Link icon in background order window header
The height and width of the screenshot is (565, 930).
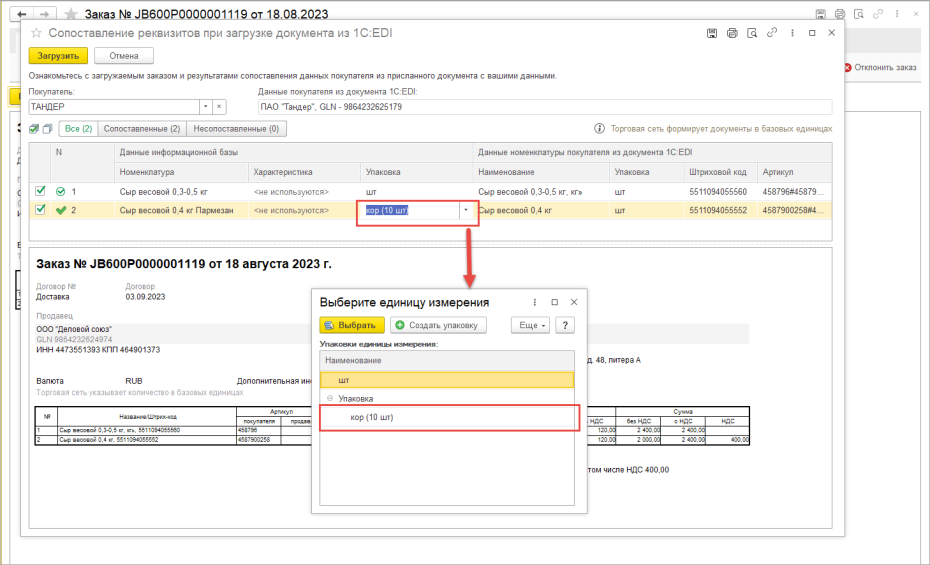[878, 14]
